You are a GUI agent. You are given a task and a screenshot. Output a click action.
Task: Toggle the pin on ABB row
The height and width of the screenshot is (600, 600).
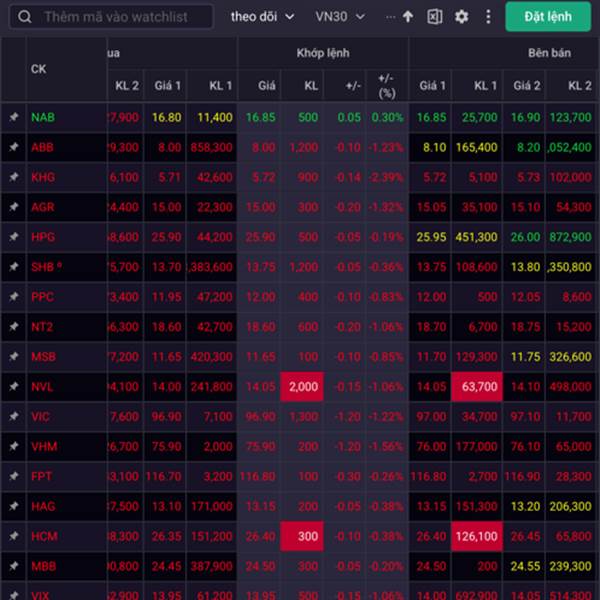tap(14, 147)
